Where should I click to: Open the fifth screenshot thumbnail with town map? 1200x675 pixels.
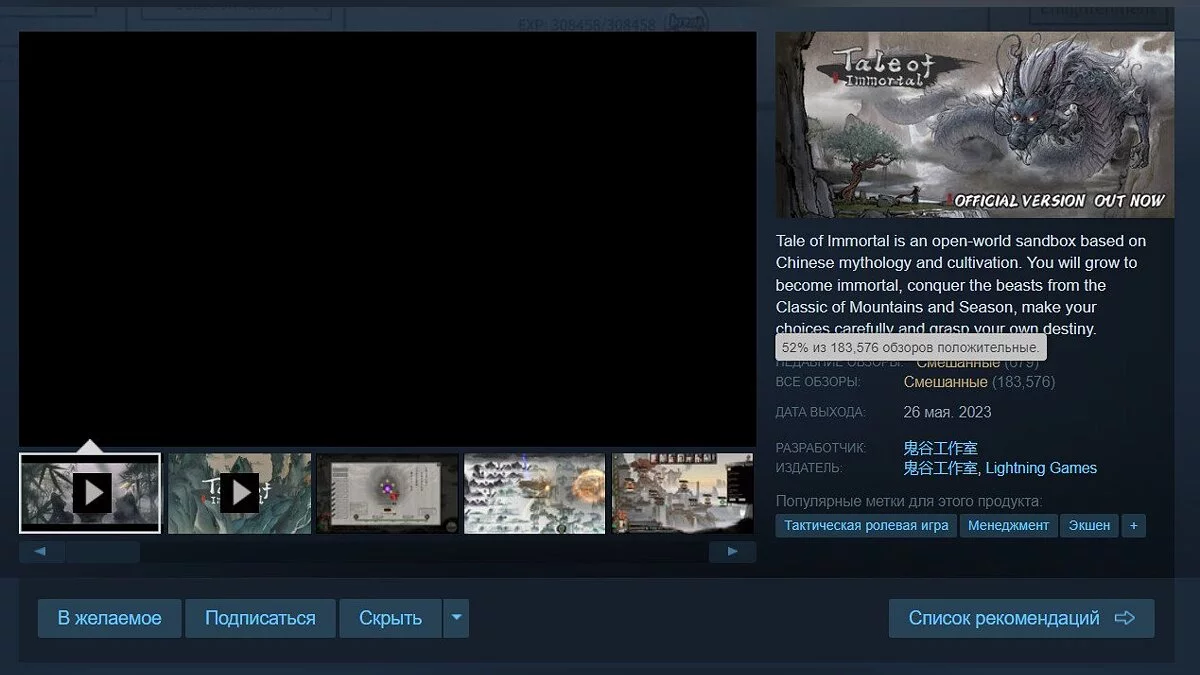pyautogui.click(x=683, y=492)
